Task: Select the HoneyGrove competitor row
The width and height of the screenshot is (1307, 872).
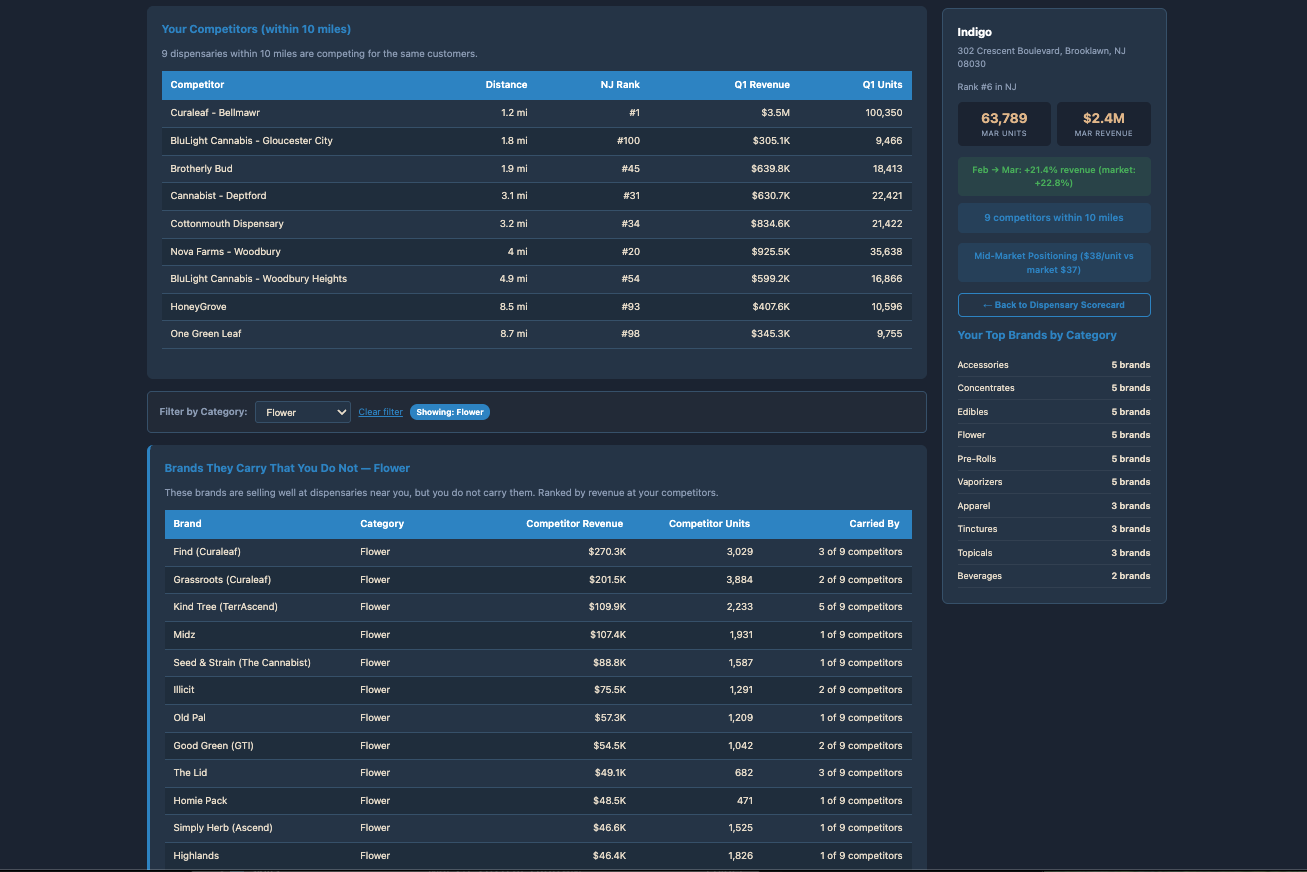Action: (537, 307)
